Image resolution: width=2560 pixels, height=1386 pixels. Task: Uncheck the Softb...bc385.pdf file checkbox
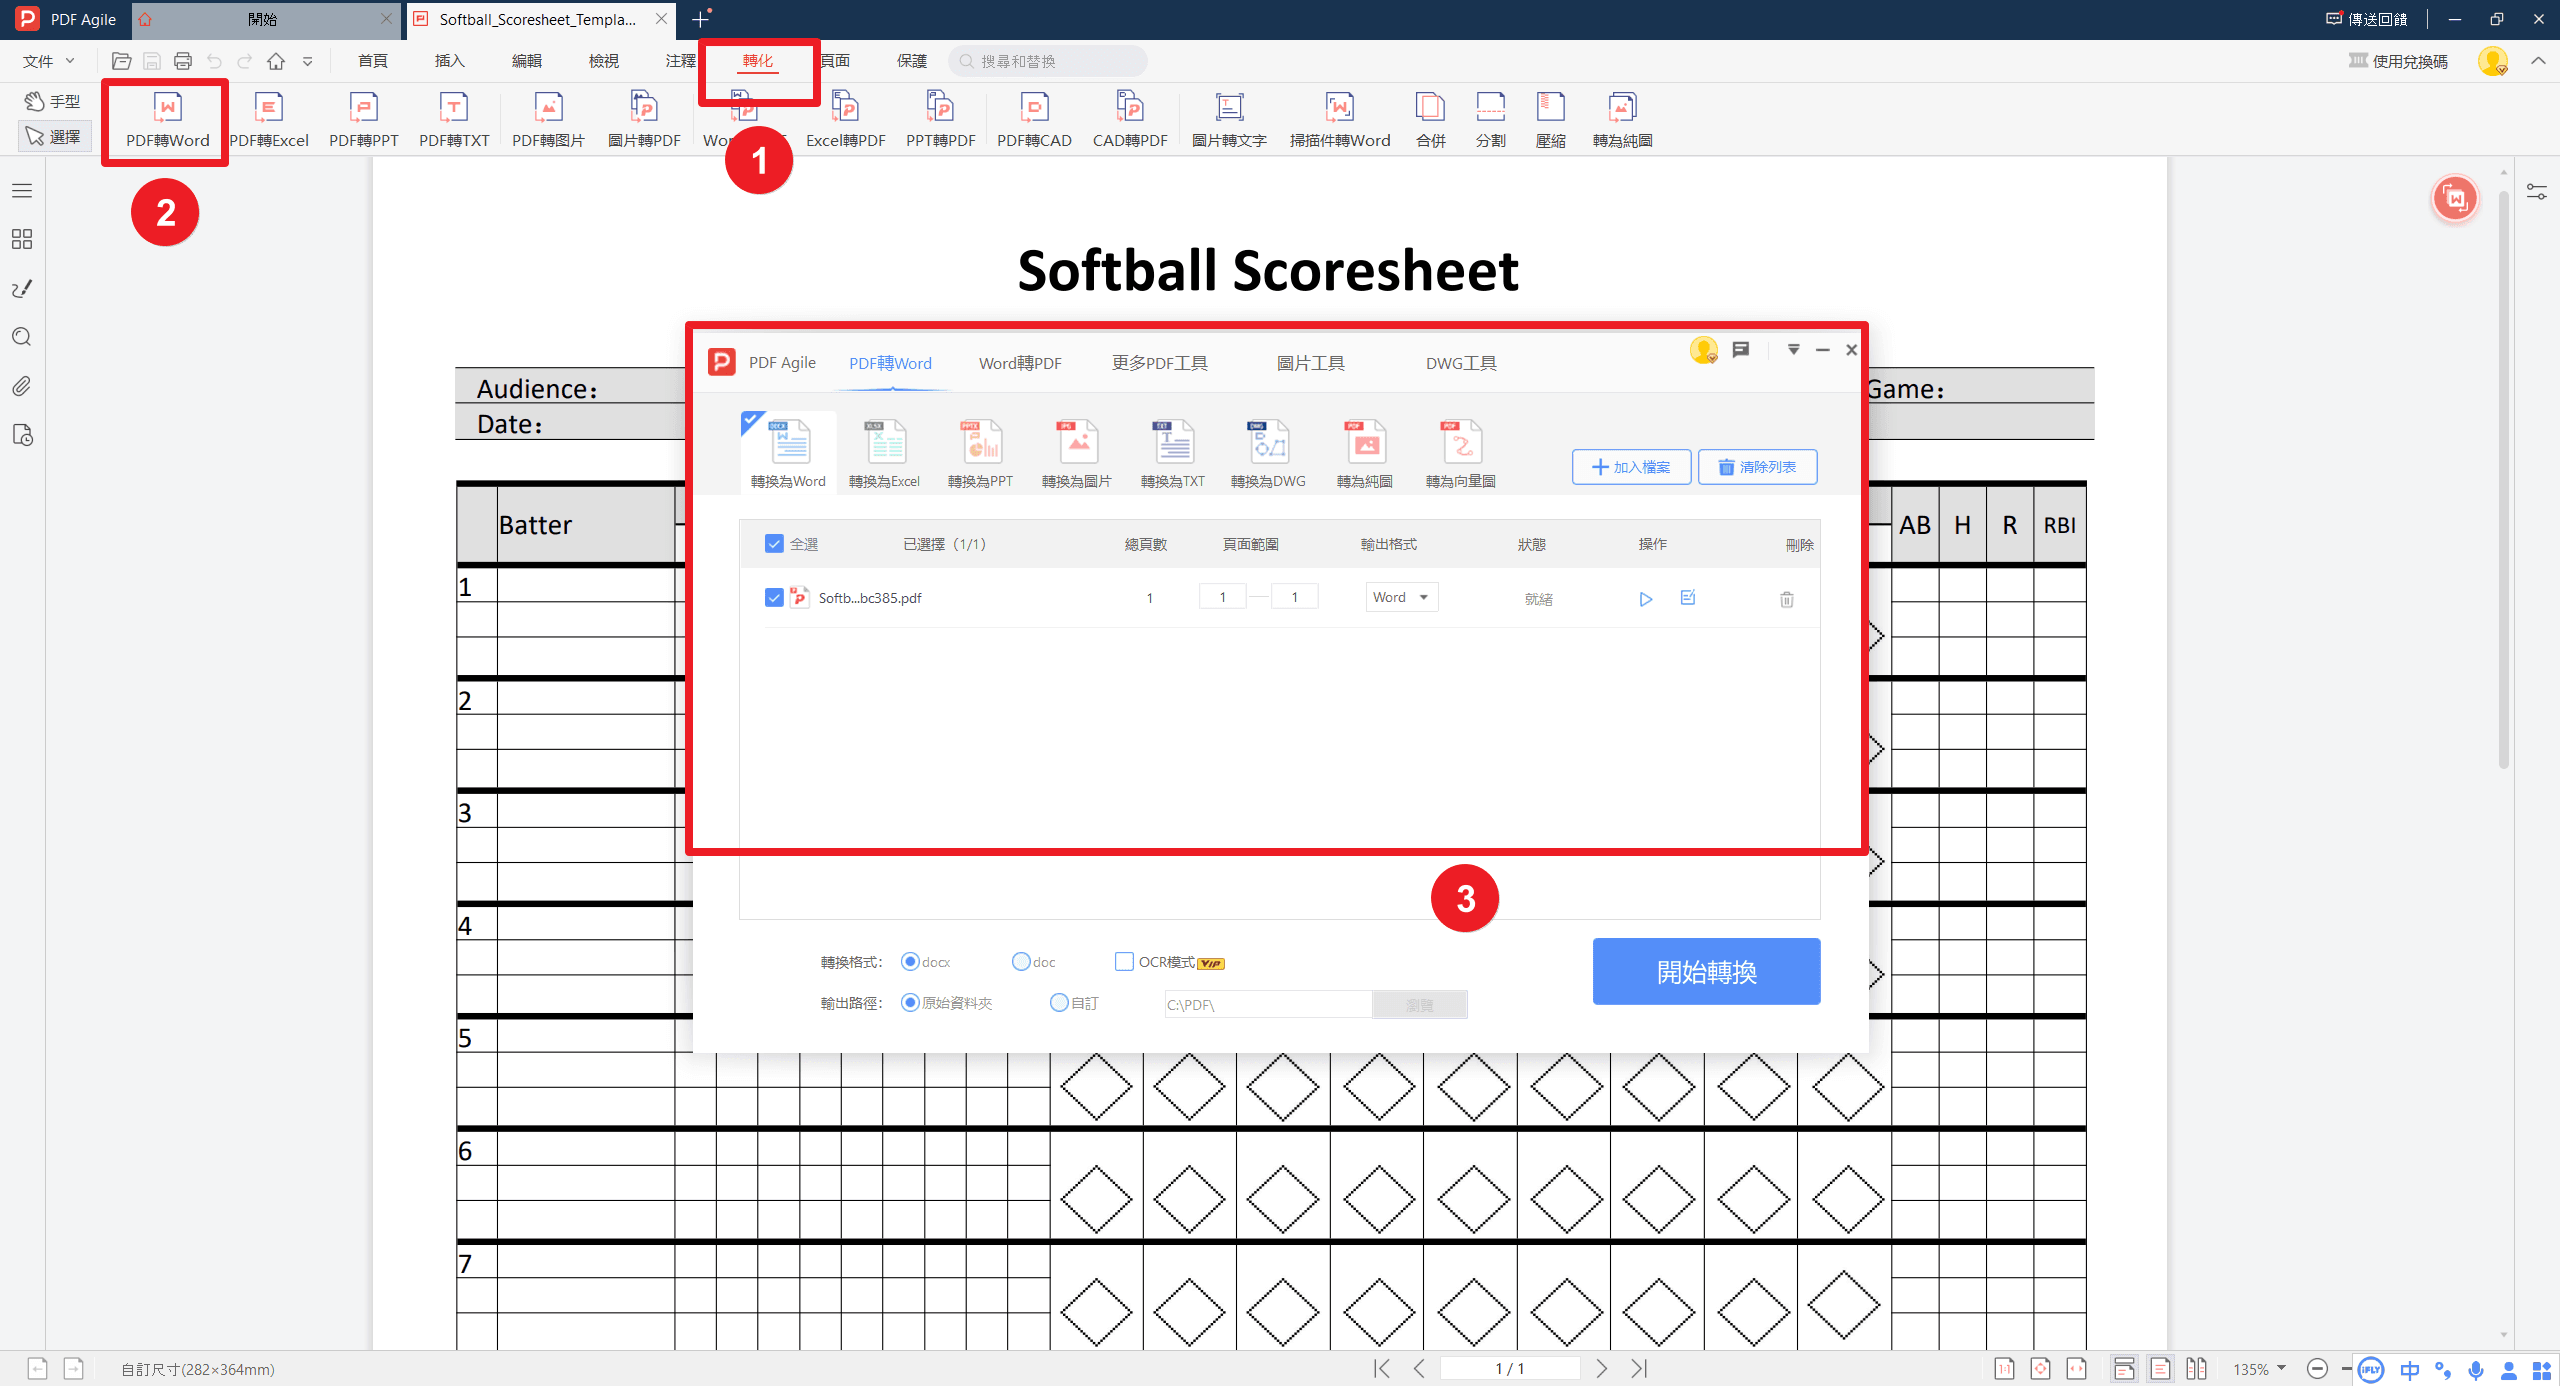coord(774,597)
